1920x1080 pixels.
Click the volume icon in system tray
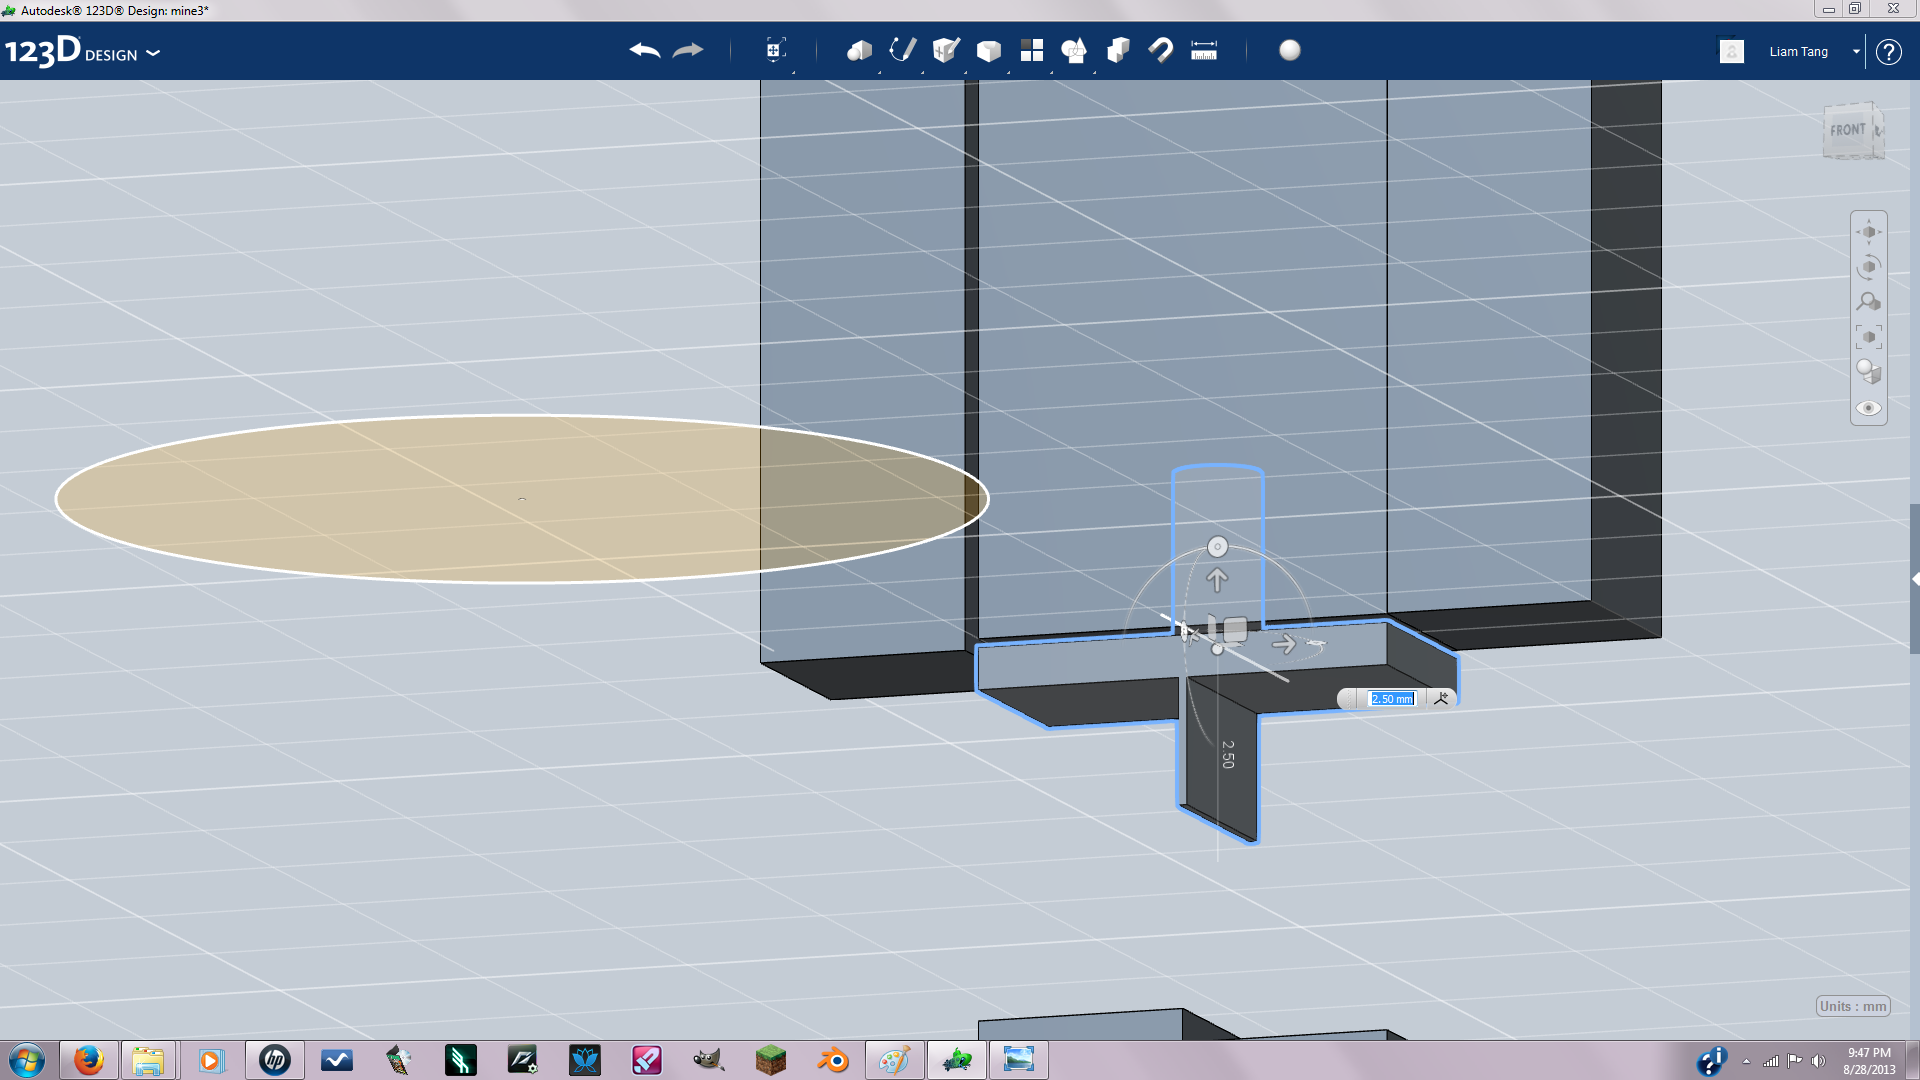click(x=1818, y=1061)
